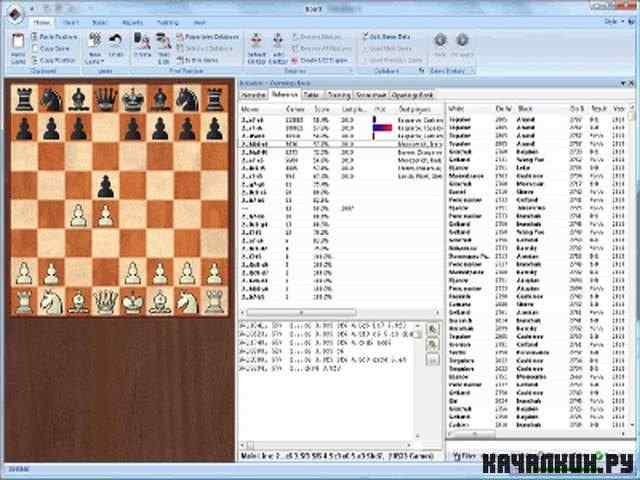Choose Copy Position in the Clipboard group

(x=54, y=60)
